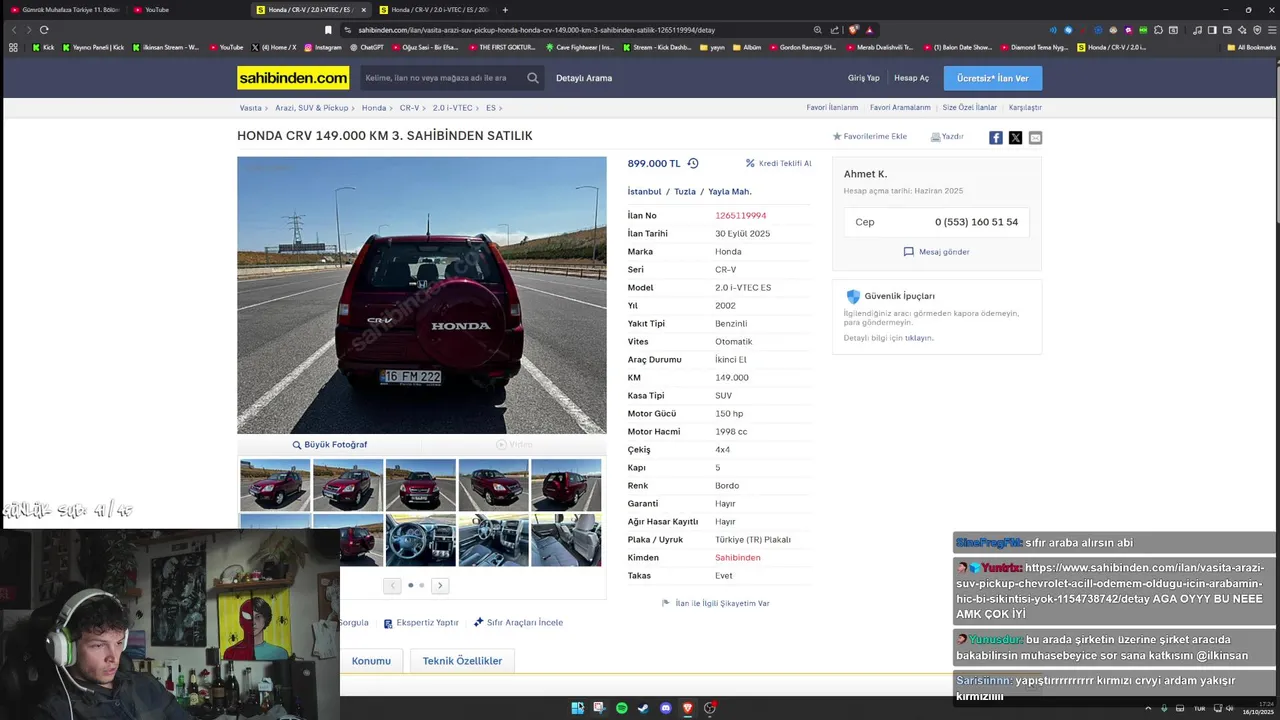Open Favori Aramalarım link
Viewport: 1280px width, 720px height.
pyautogui.click(x=900, y=107)
